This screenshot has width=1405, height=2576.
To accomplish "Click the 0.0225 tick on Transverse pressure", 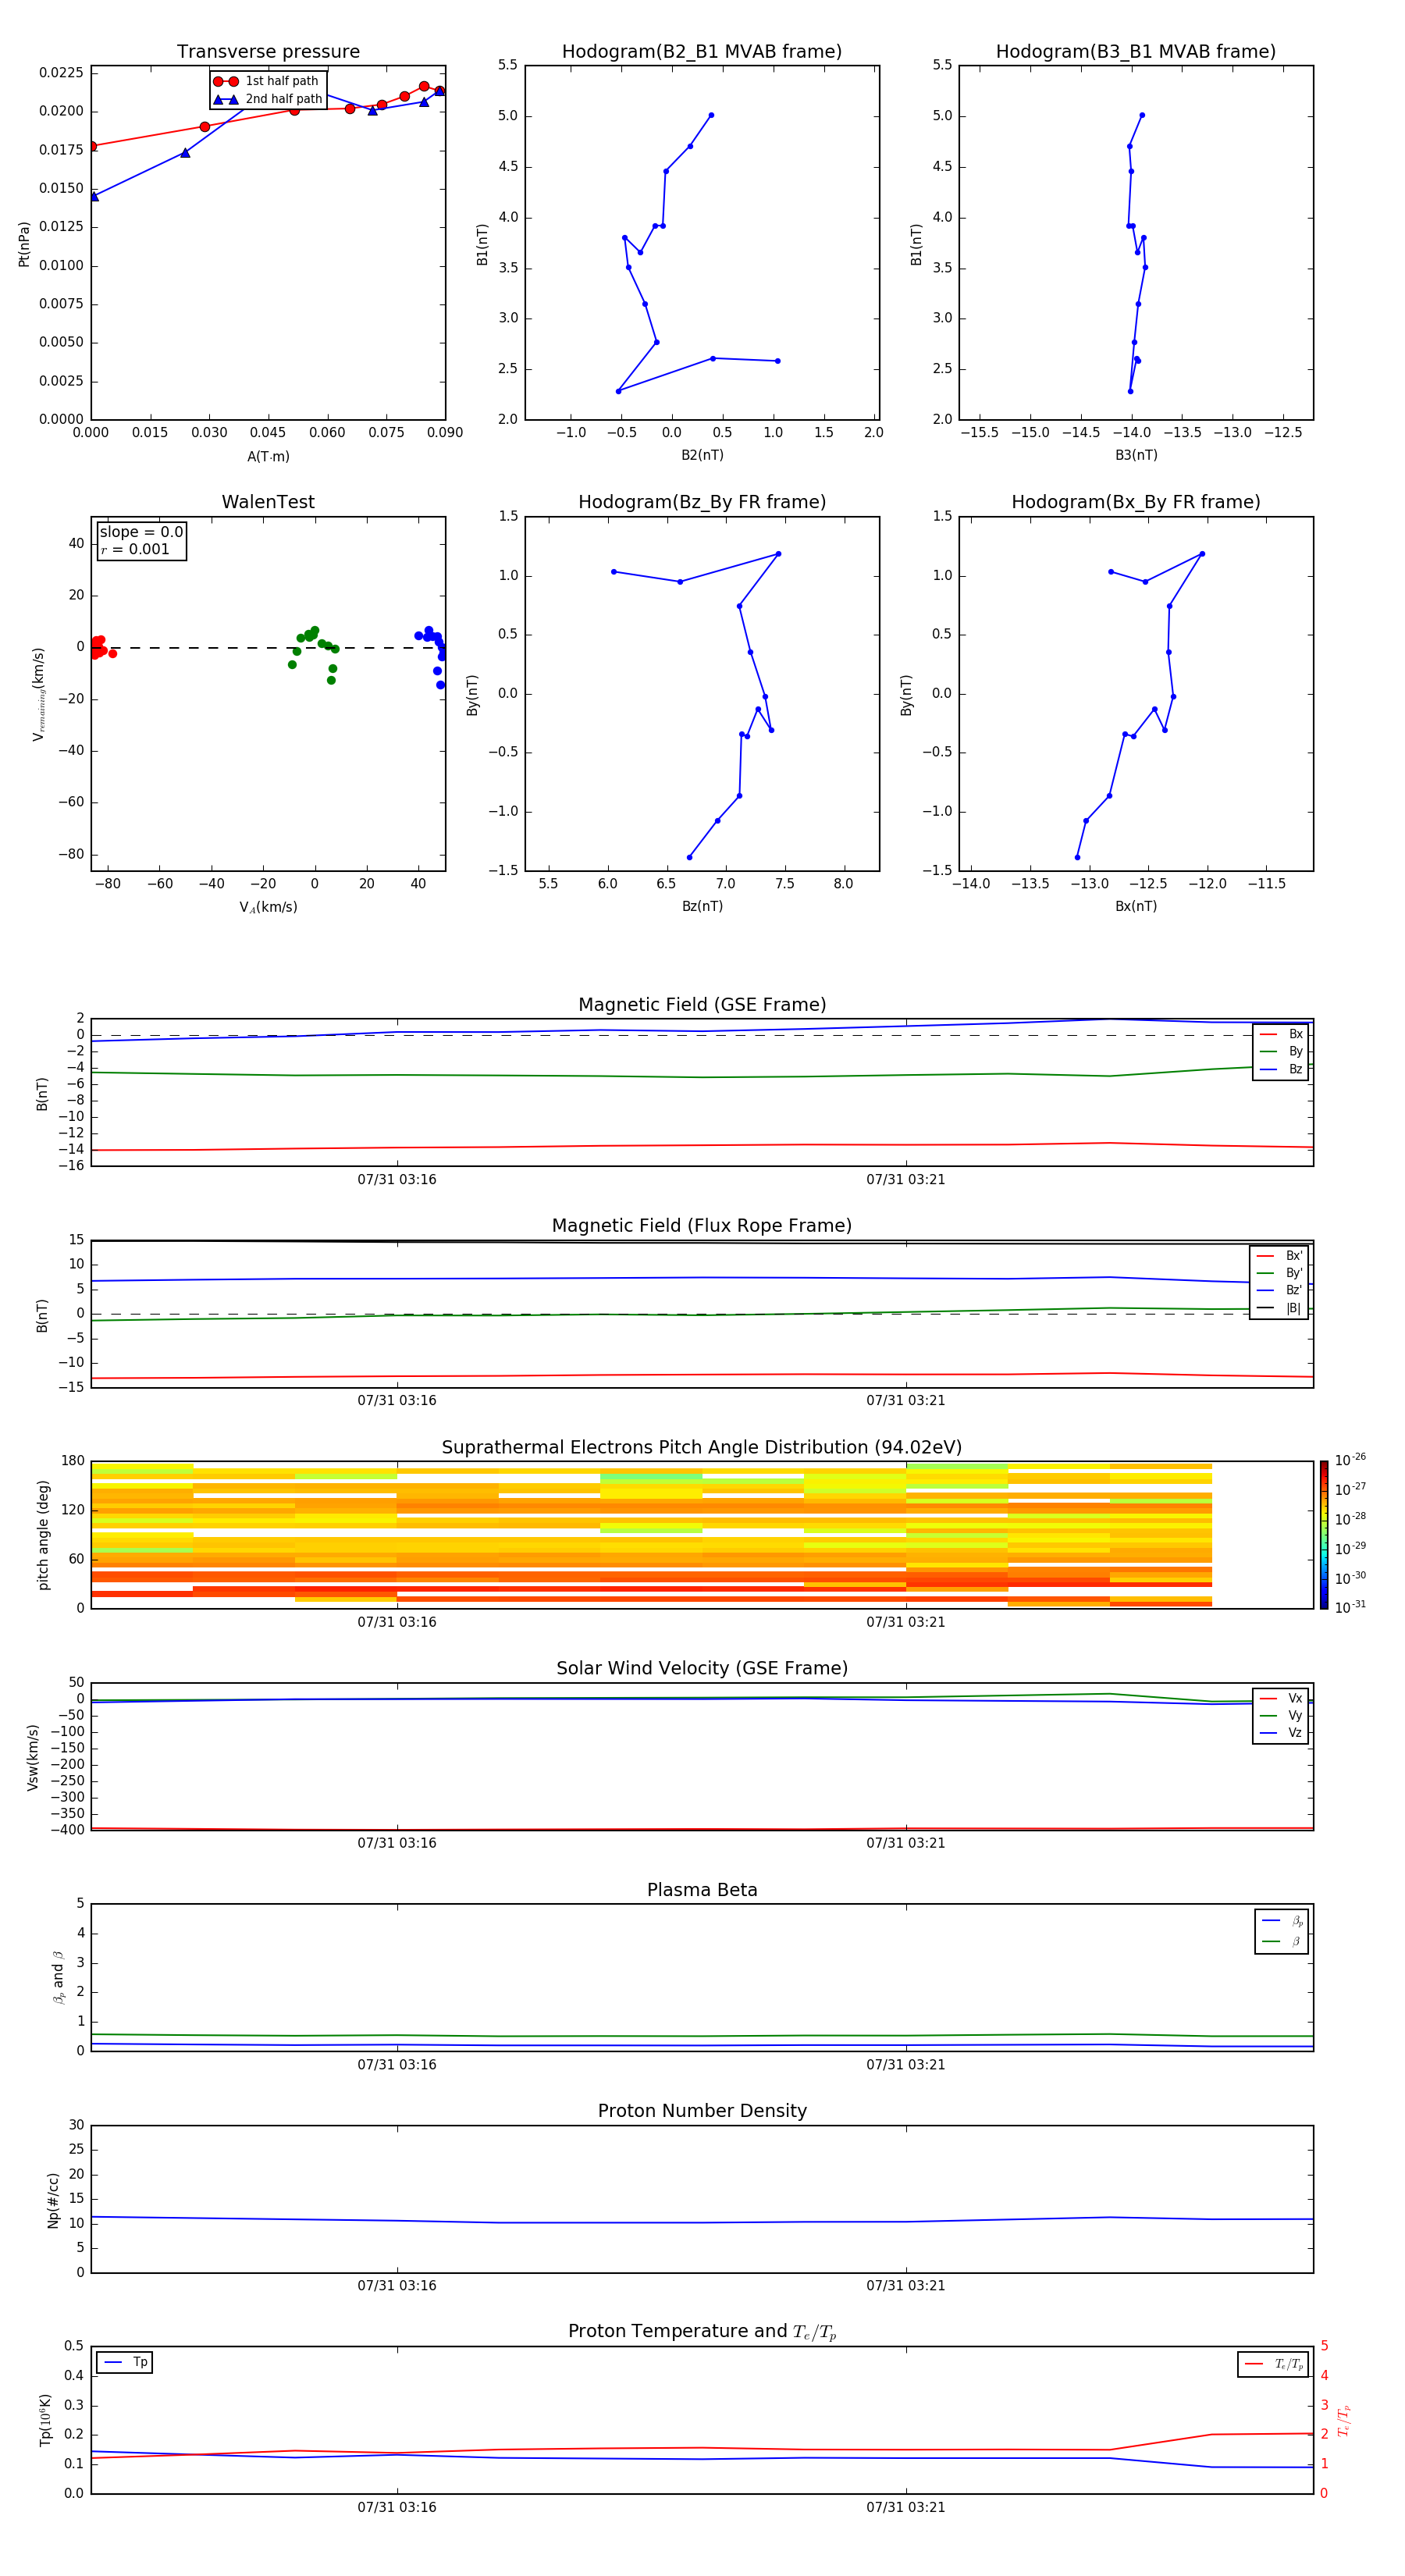I will [61, 73].
